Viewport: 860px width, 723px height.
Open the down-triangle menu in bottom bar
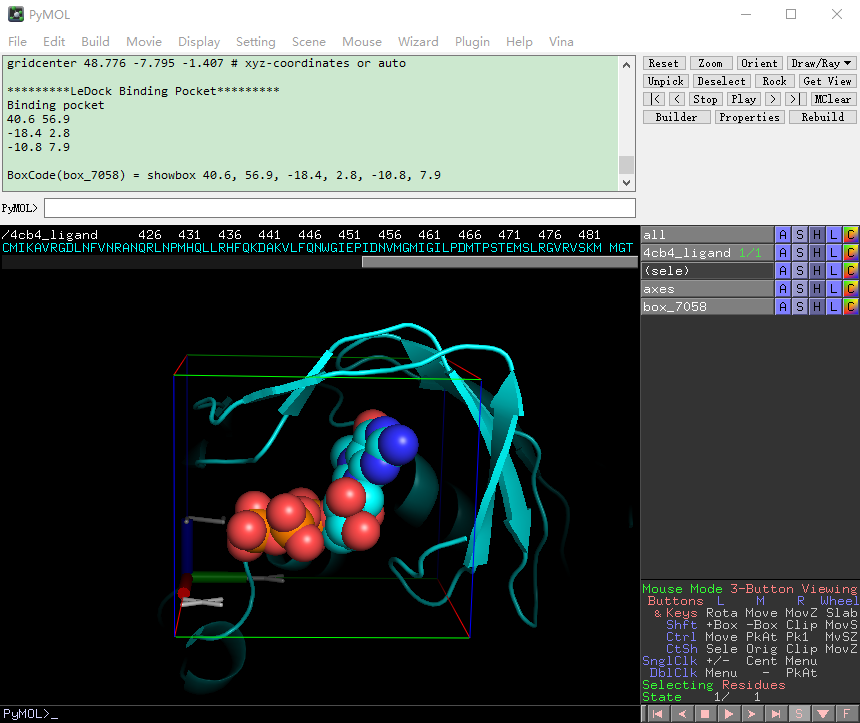click(823, 714)
